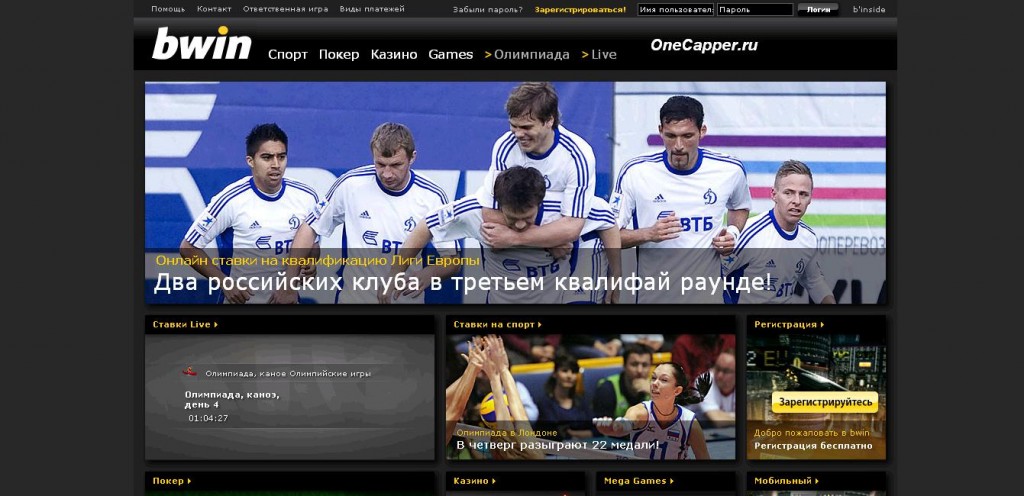Expand the Ставки Live section header
This screenshot has height=496, width=1024.
tap(185, 324)
